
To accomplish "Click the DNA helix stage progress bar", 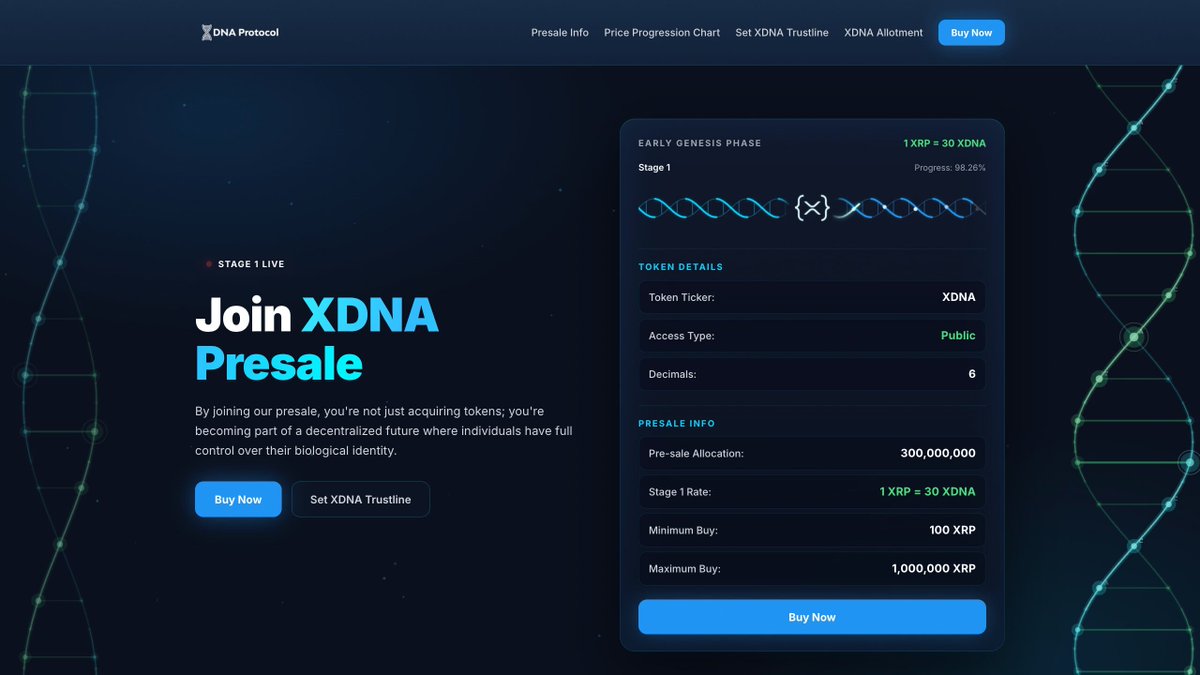I will (812, 208).
